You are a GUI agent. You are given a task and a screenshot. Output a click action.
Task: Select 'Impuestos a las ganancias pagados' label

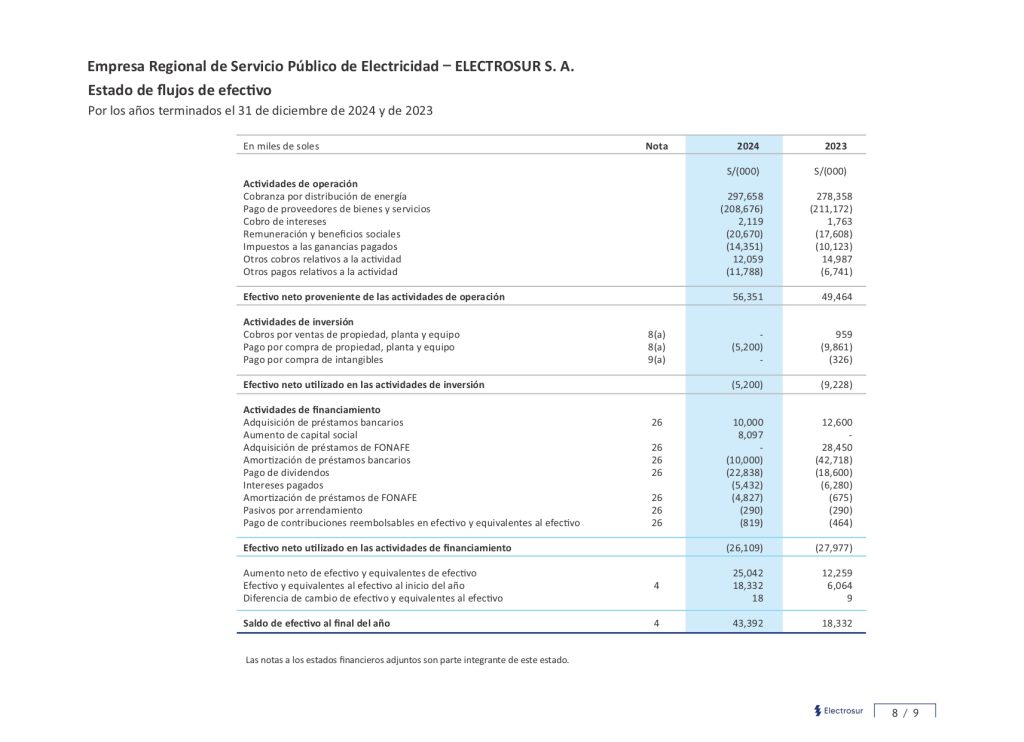(x=320, y=247)
